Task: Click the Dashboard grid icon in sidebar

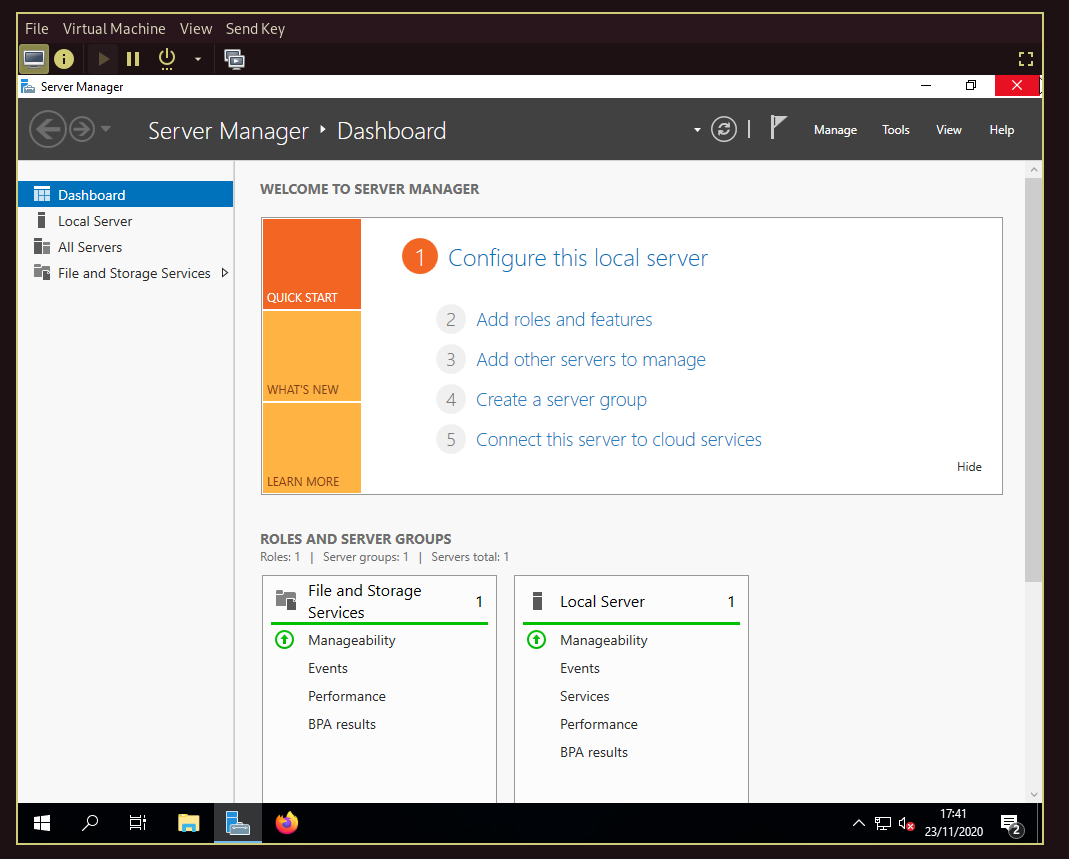Action: [x=42, y=194]
